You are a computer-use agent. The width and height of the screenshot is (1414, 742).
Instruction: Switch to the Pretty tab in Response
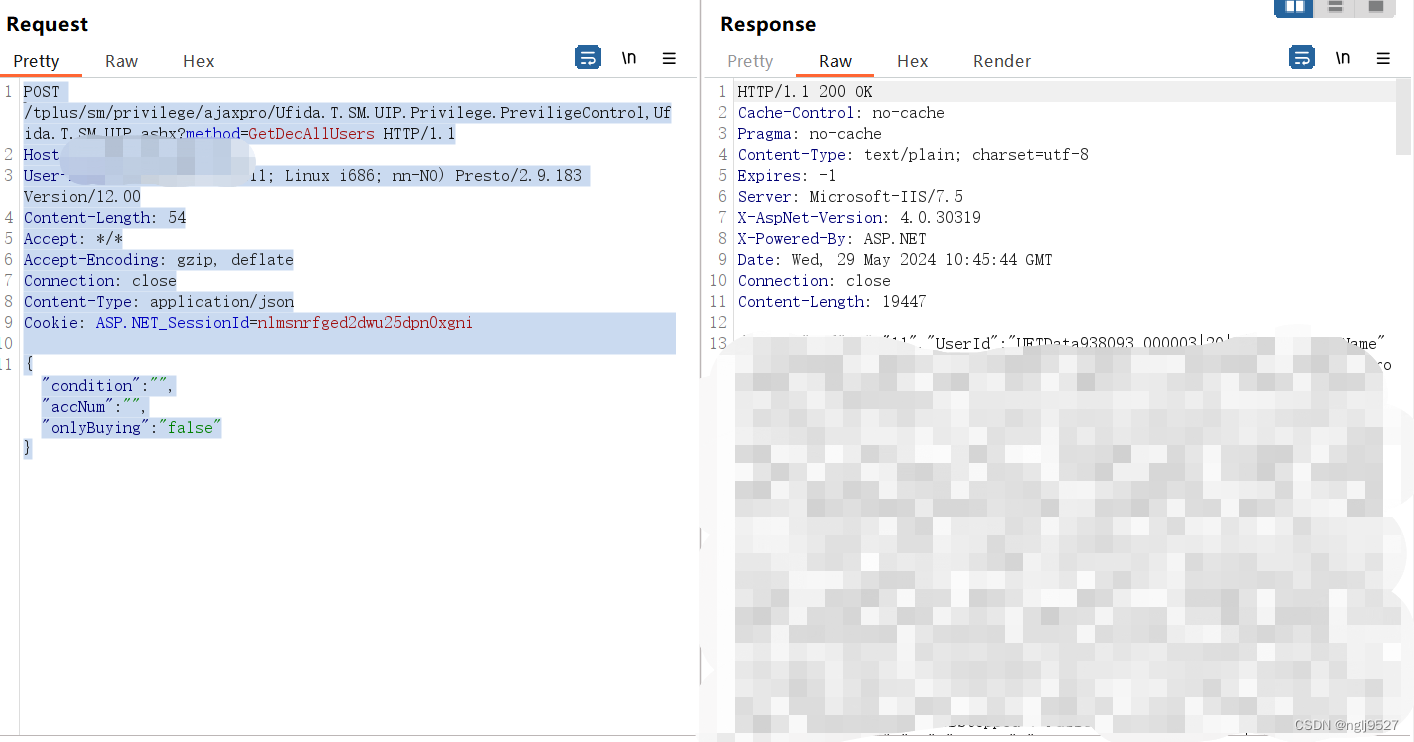[750, 61]
